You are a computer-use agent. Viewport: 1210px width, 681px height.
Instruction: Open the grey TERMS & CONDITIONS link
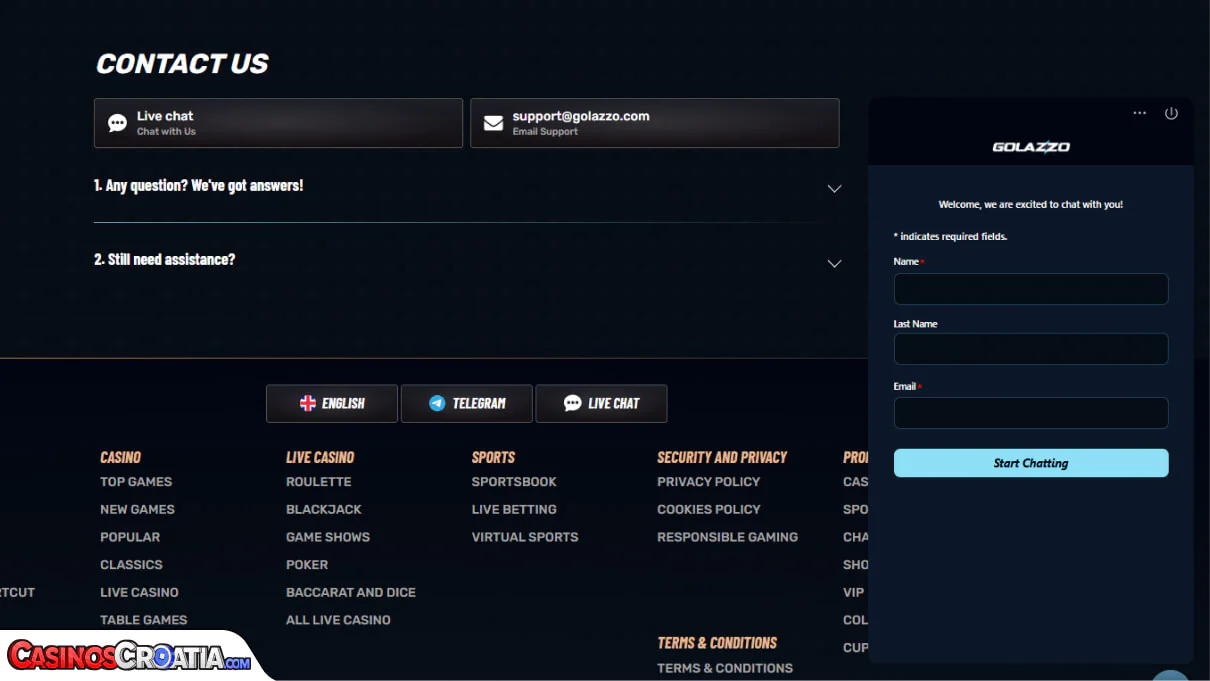click(725, 668)
